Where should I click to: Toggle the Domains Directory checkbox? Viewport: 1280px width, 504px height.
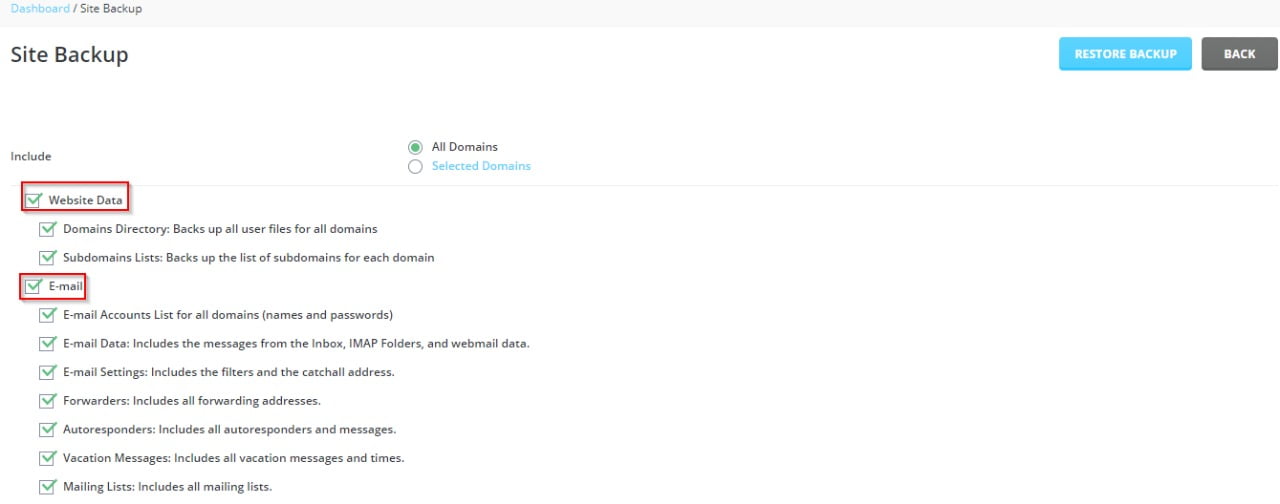point(47,229)
